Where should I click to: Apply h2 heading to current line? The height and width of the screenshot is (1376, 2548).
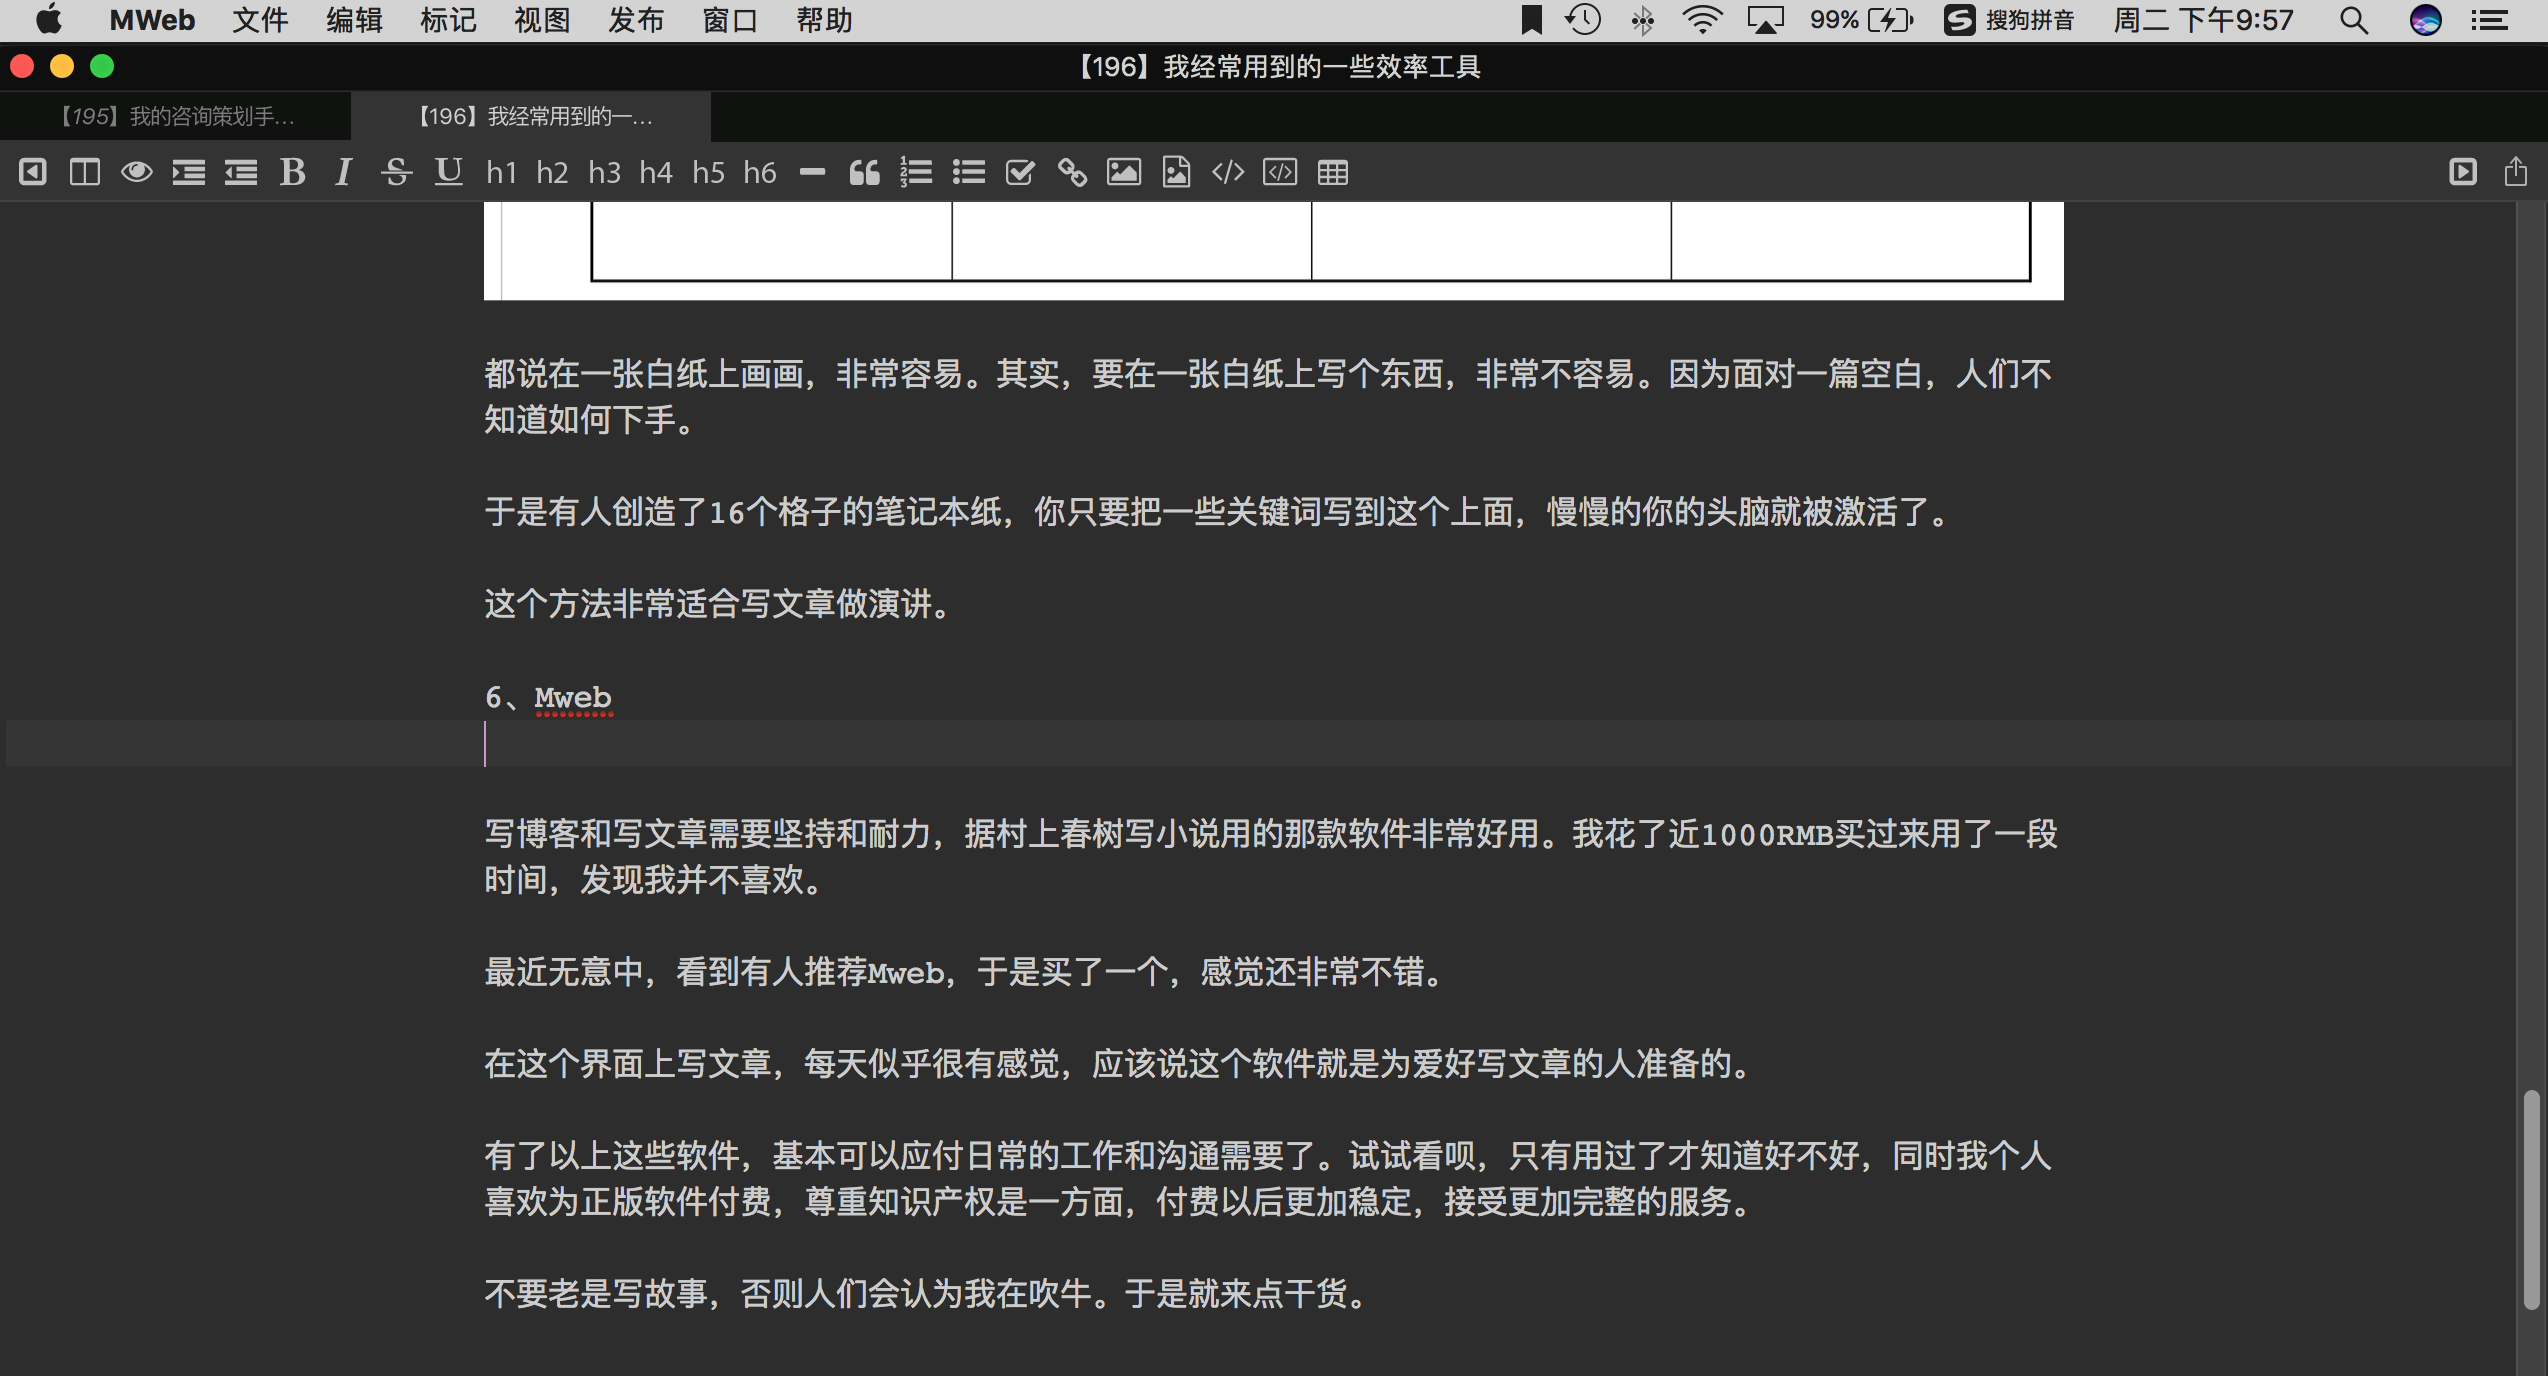pos(552,172)
